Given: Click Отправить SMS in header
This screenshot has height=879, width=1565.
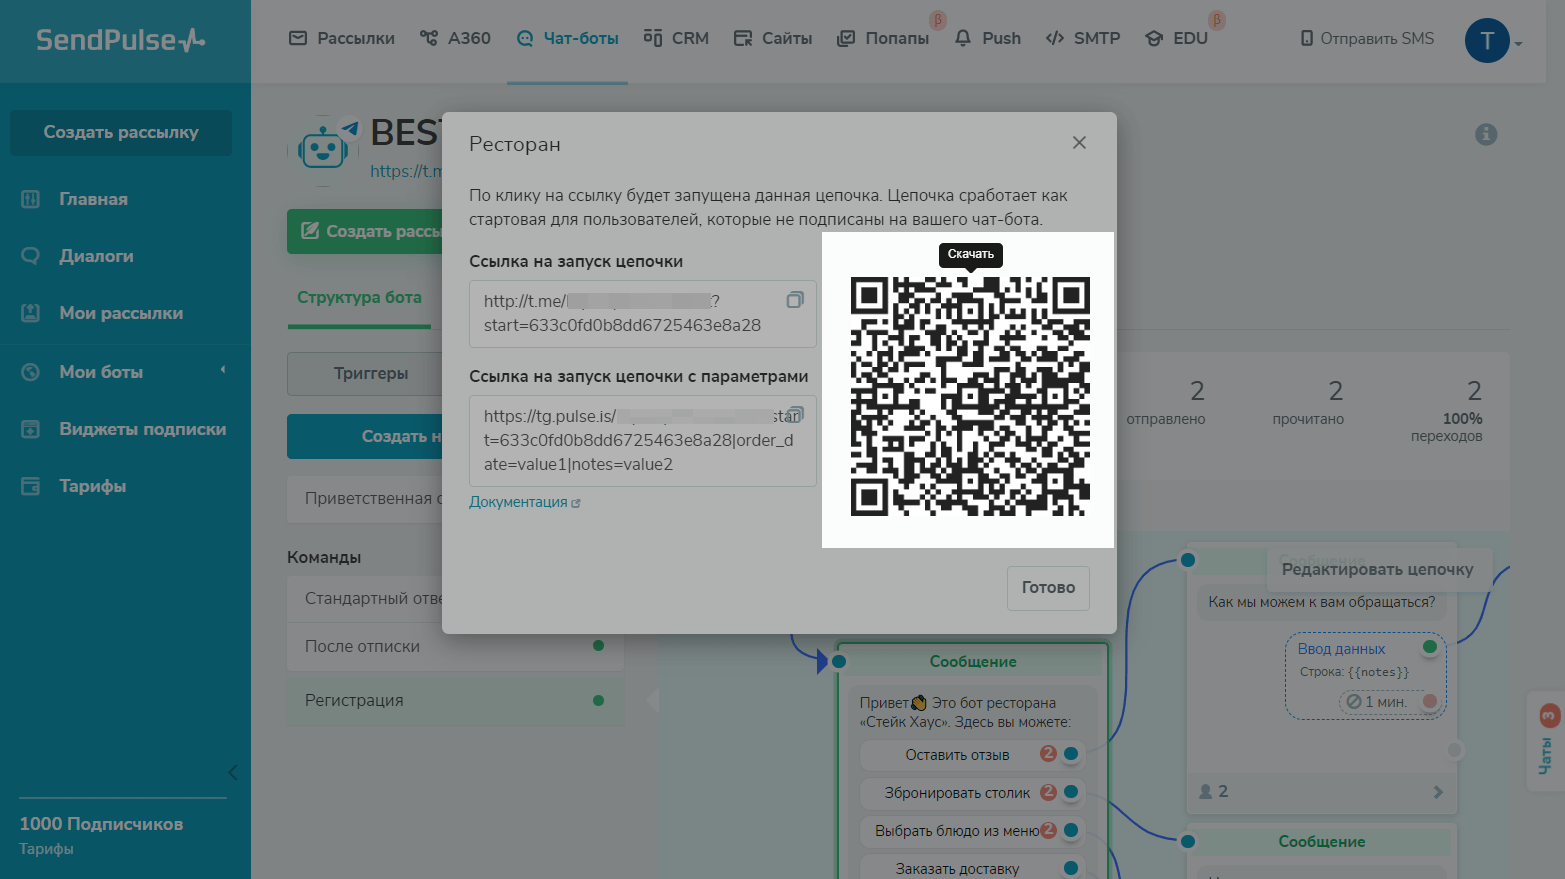Looking at the screenshot, I should click(1366, 38).
